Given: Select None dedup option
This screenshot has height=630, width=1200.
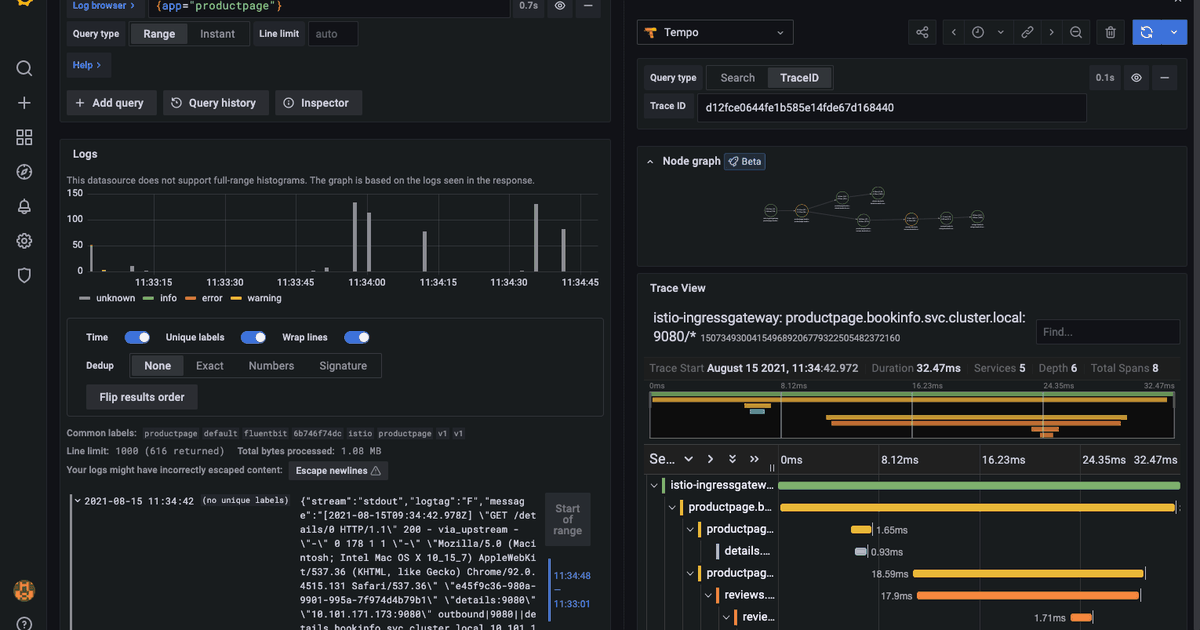Looking at the screenshot, I should pos(157,366).
